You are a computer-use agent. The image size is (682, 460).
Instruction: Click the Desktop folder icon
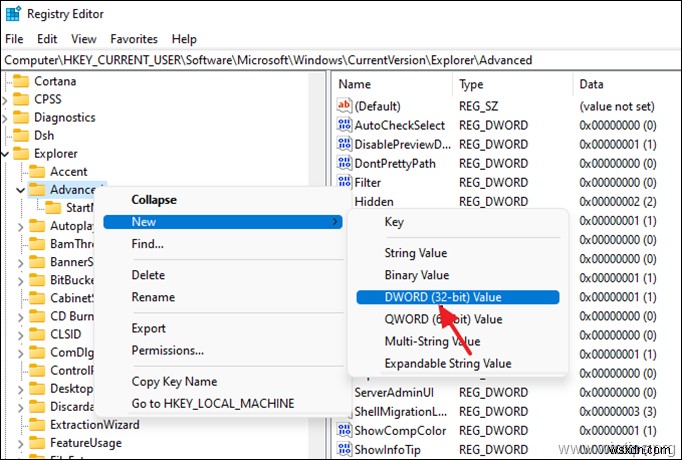point(37,389)
